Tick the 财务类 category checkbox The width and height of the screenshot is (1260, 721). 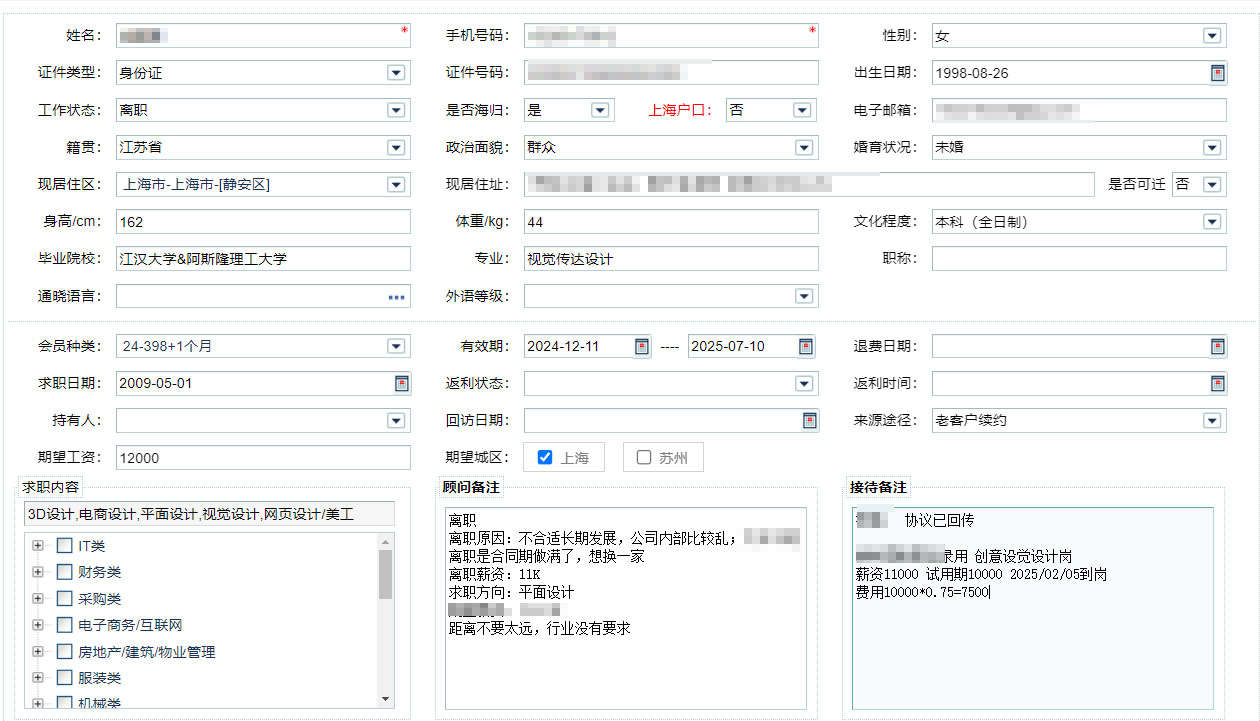64,572
